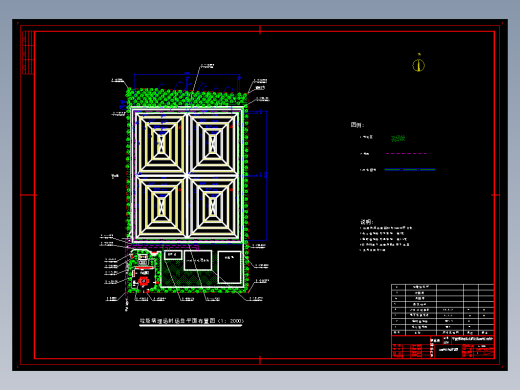
Task: Pick the blue-green solid line legend sample
Action: tap(410, 170)
